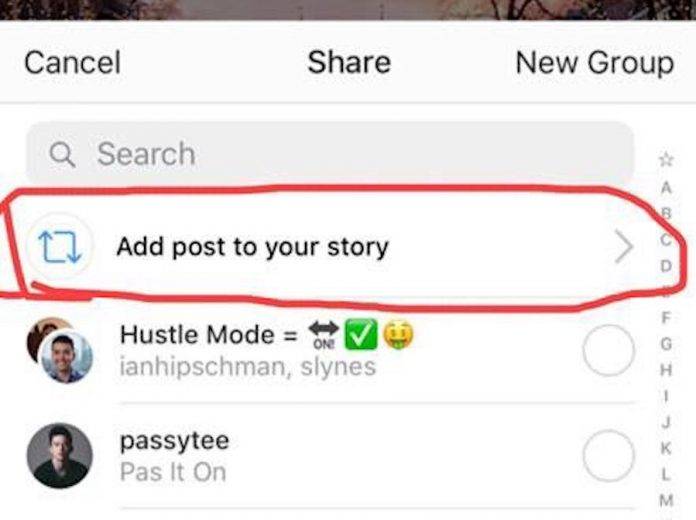Select the Hustle Mode group radio circle
The width and height of the screenshot is (696, 520).
608,351
